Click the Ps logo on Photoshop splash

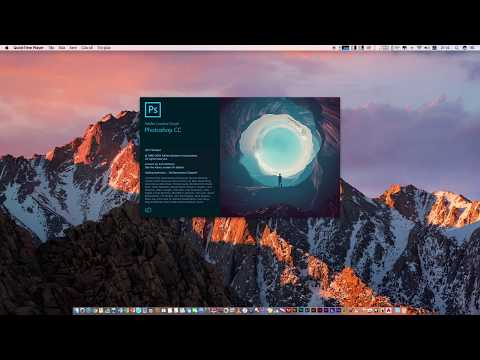[153, 110]
